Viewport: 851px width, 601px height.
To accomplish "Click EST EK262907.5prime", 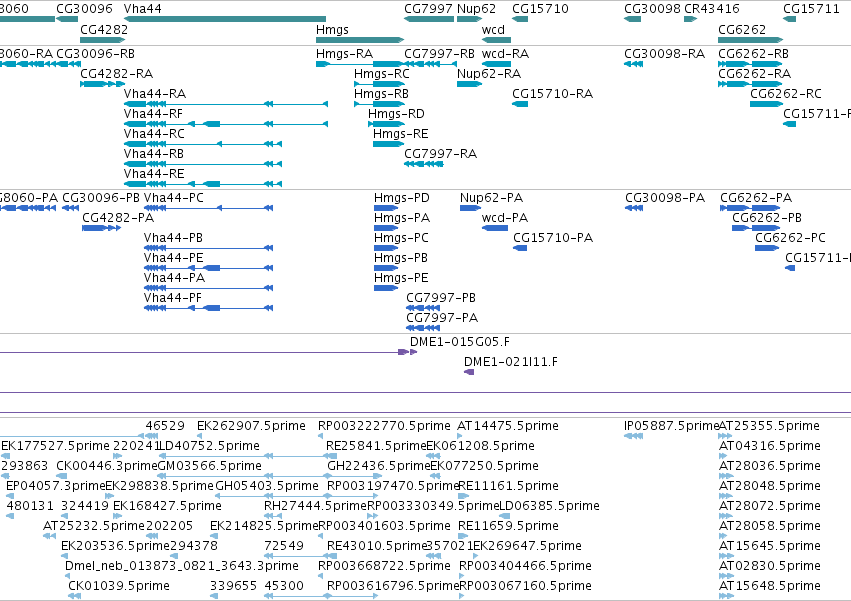I will pos(251,426).
